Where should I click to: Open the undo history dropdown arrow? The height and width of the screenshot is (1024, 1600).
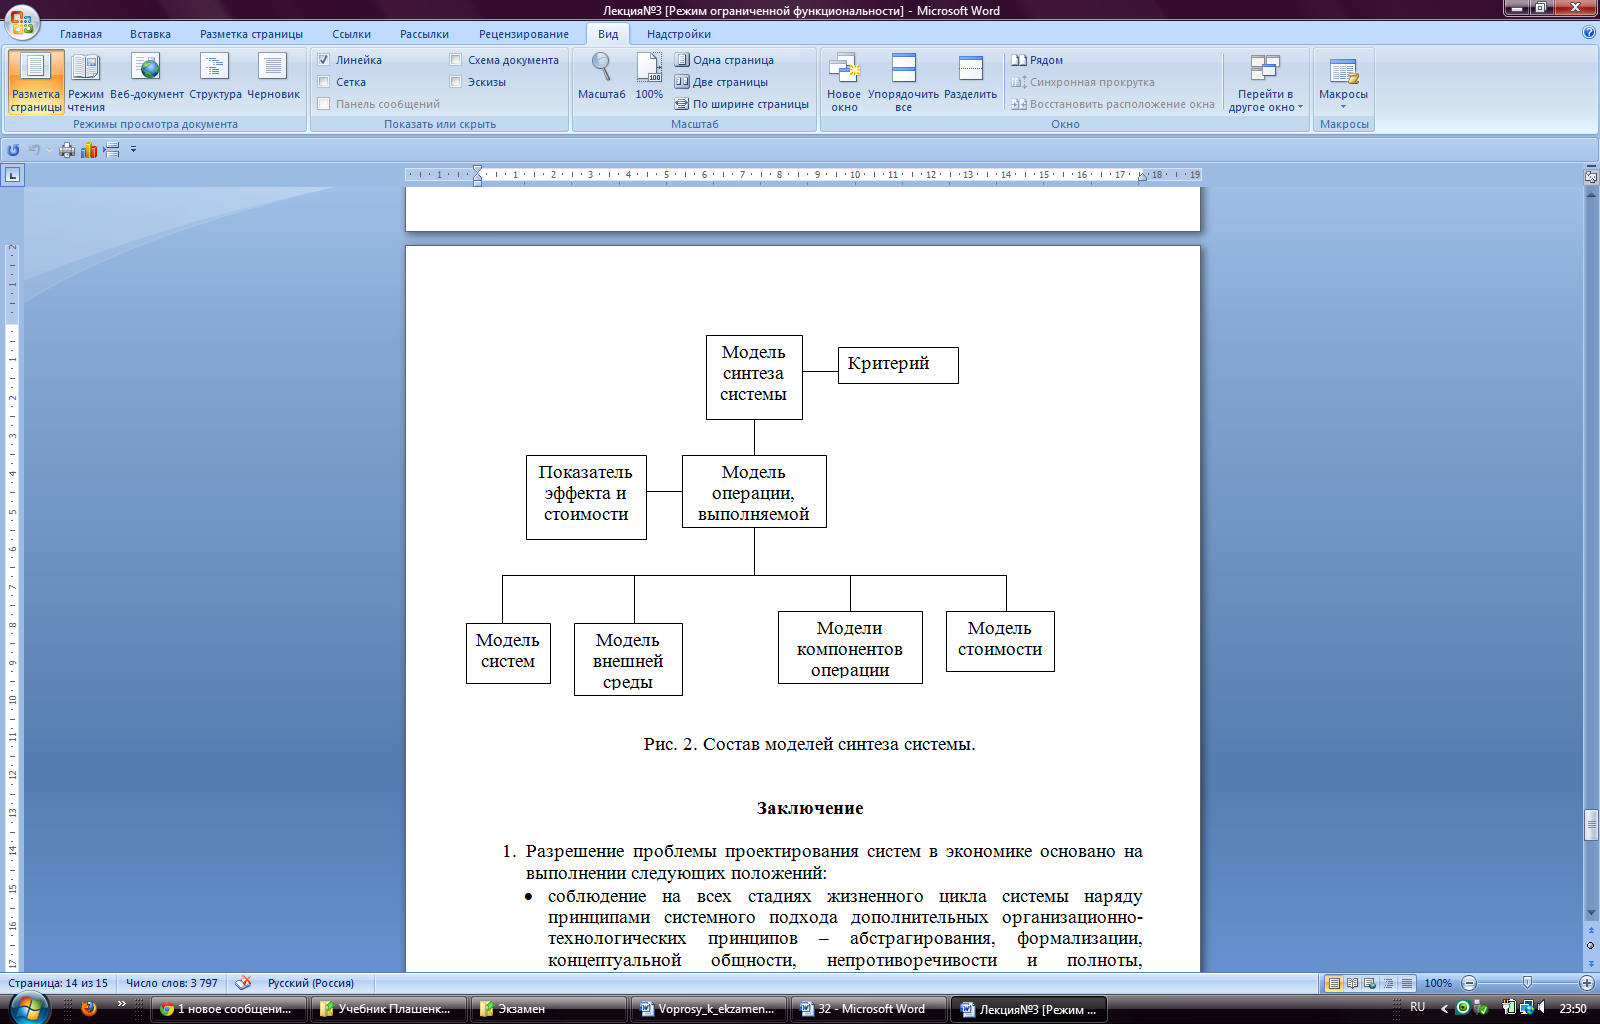point(48,150)
